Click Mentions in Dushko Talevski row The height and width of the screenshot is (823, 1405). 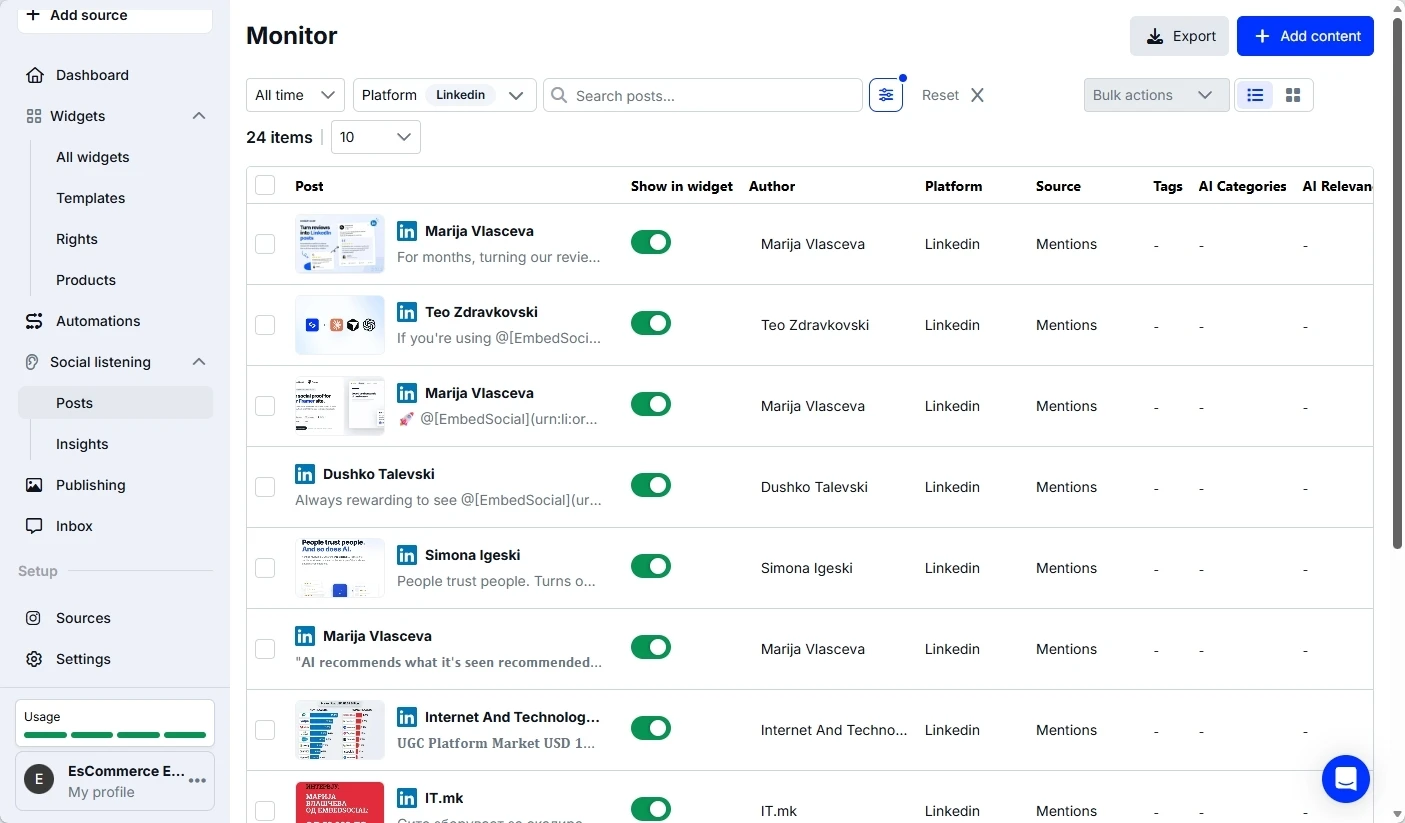pyautogui.click(x=1066, y=487)
